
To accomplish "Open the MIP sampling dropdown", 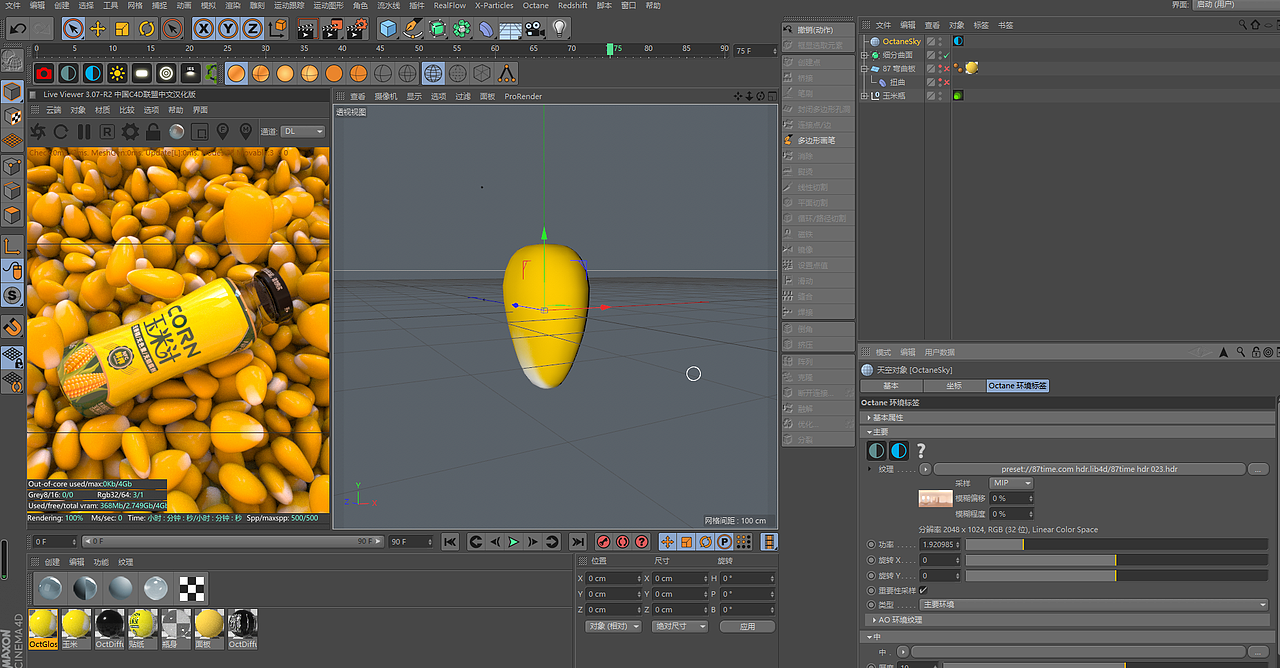I will click(1009, 483).
